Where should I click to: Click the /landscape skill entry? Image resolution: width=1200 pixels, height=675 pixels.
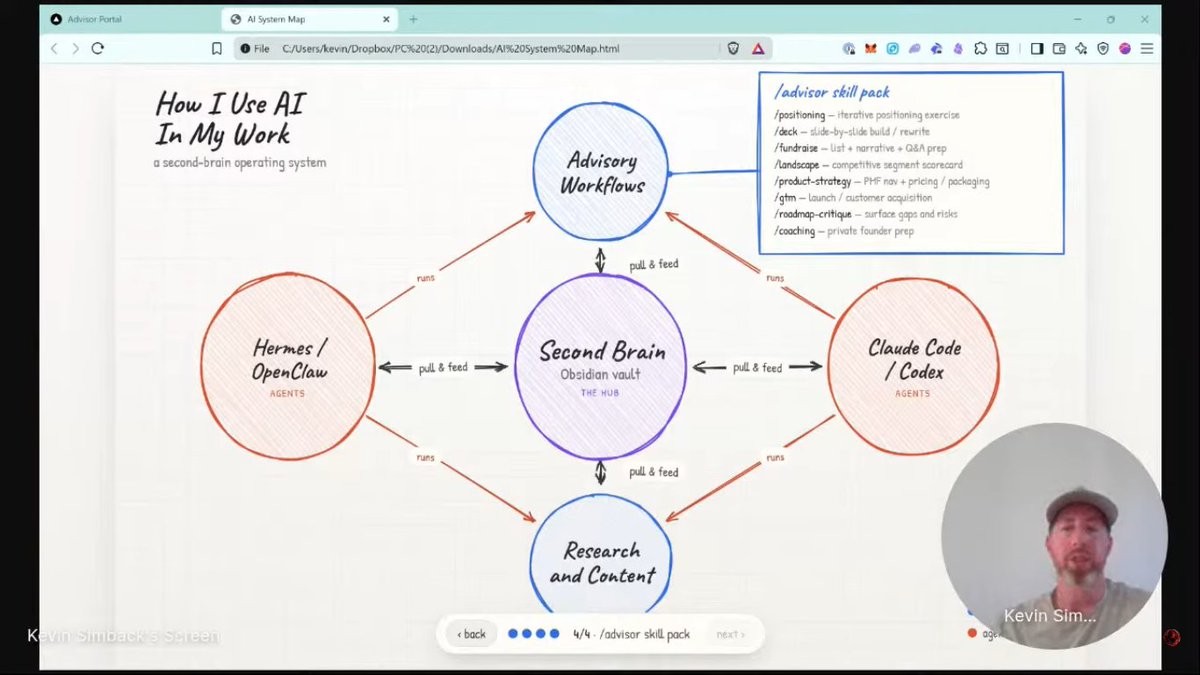[x=868, y=165]
